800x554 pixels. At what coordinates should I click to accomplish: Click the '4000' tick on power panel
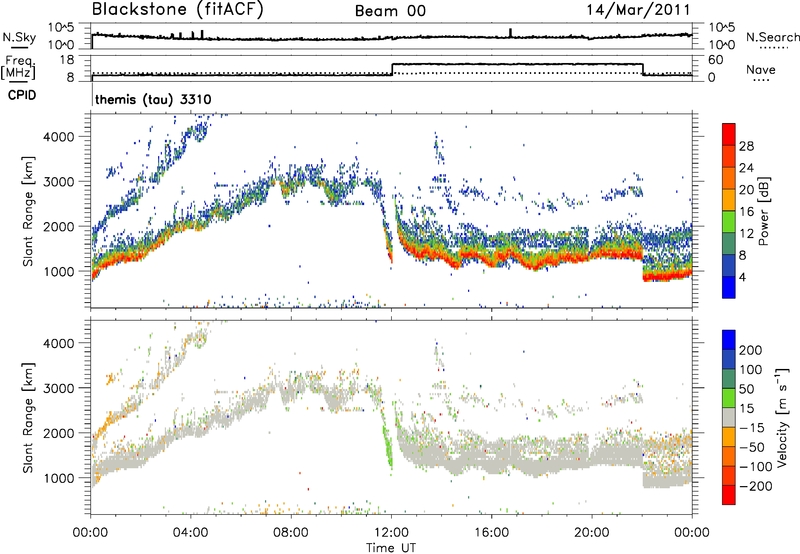(x=58, y=137)
